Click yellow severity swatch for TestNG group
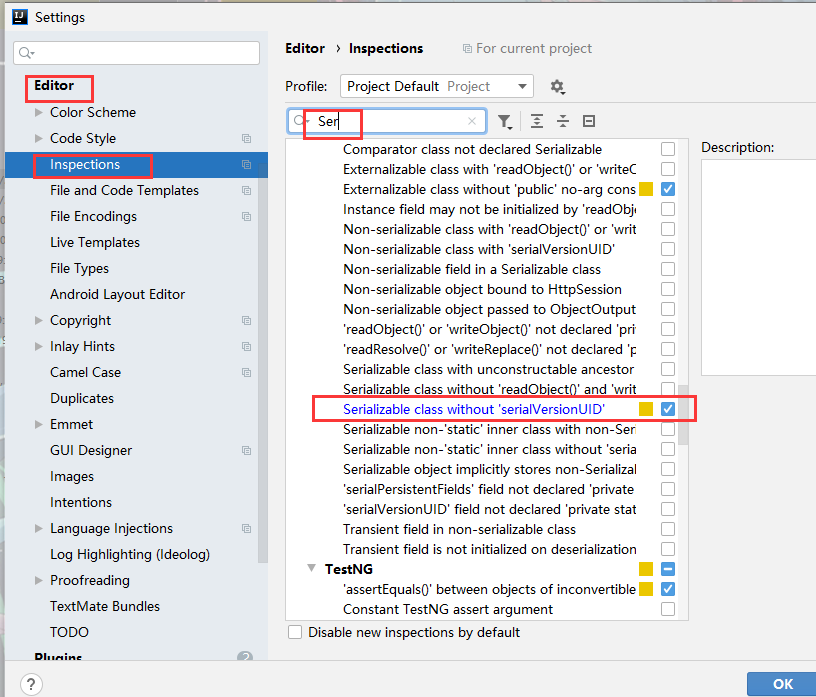 click(646, 569)
